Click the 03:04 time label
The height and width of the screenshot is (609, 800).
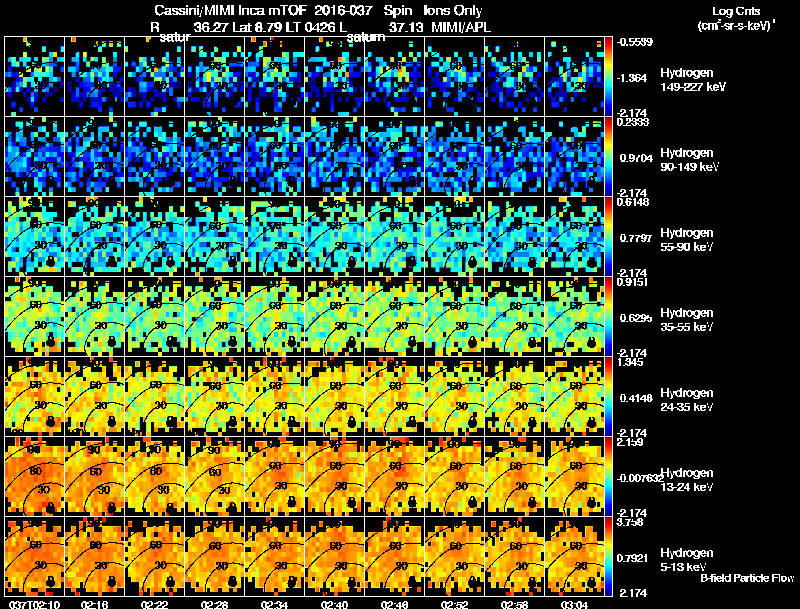point(574,605)
